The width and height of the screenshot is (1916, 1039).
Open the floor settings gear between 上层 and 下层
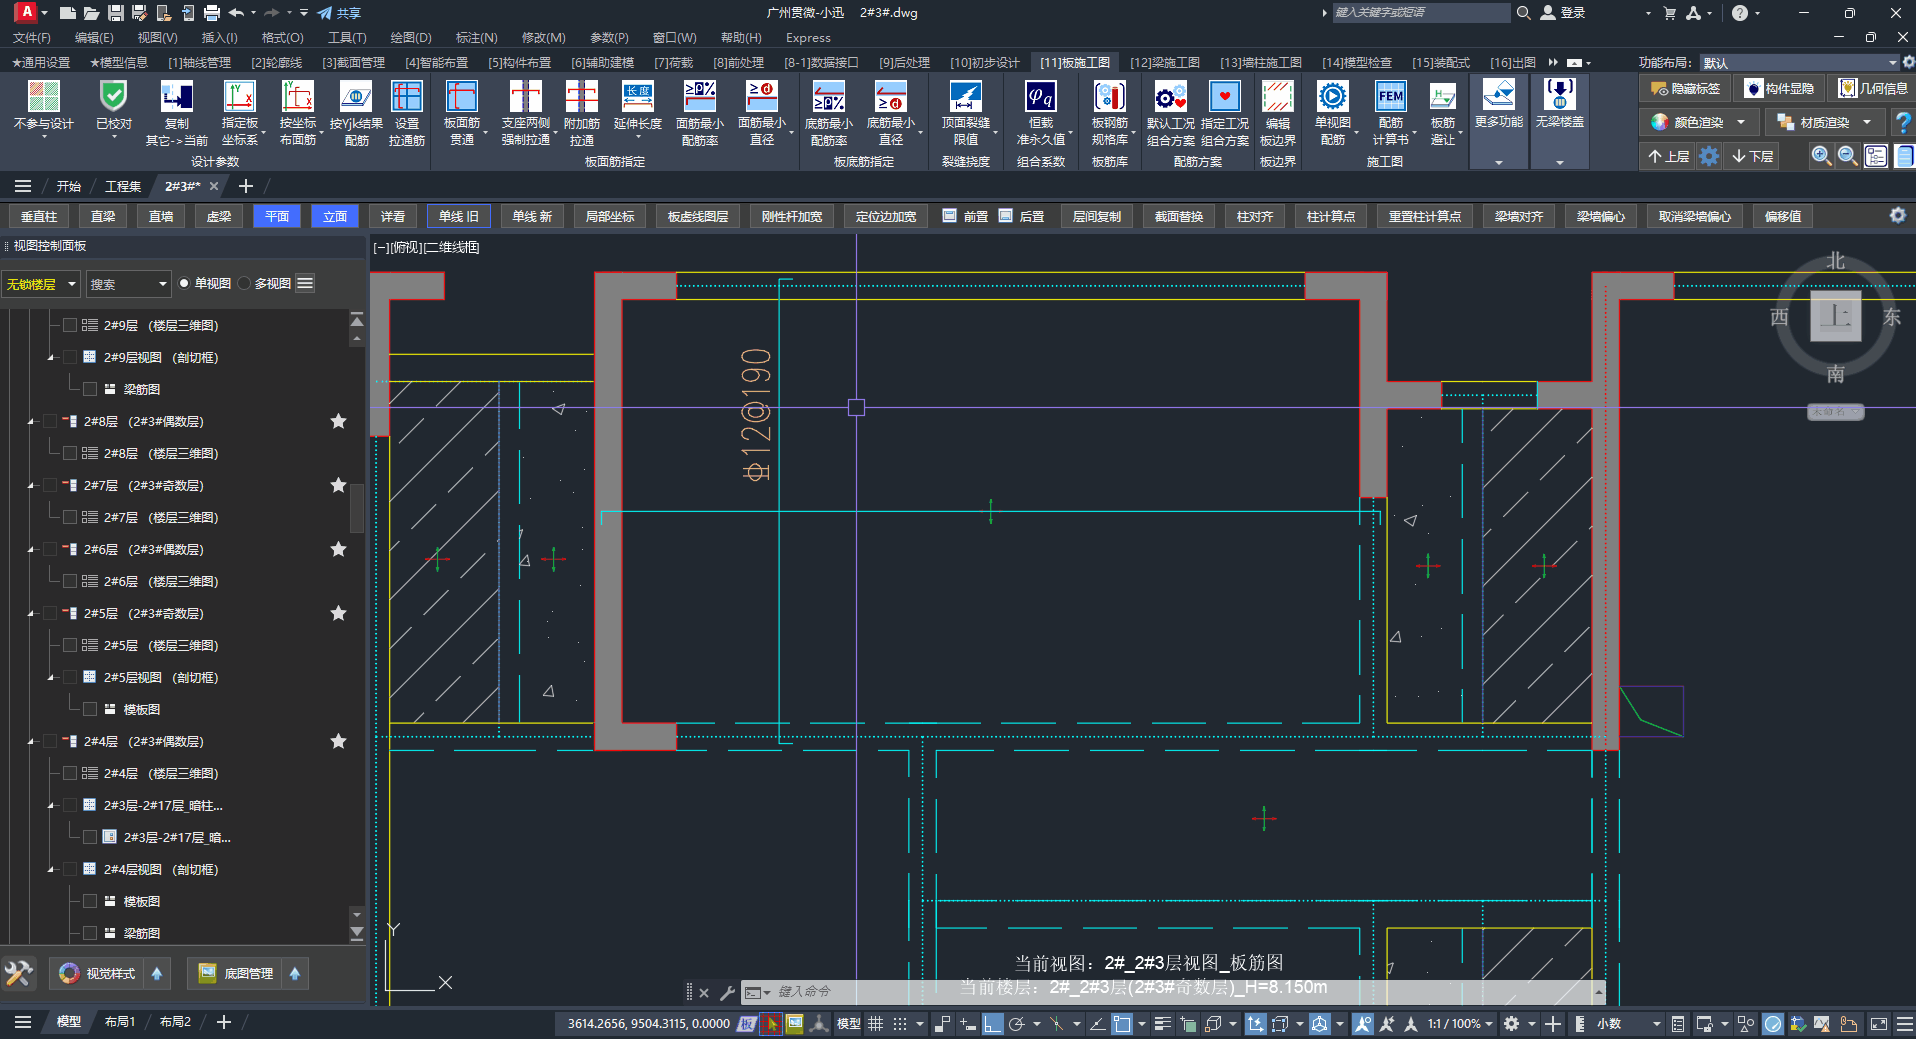pos(1710,156)
